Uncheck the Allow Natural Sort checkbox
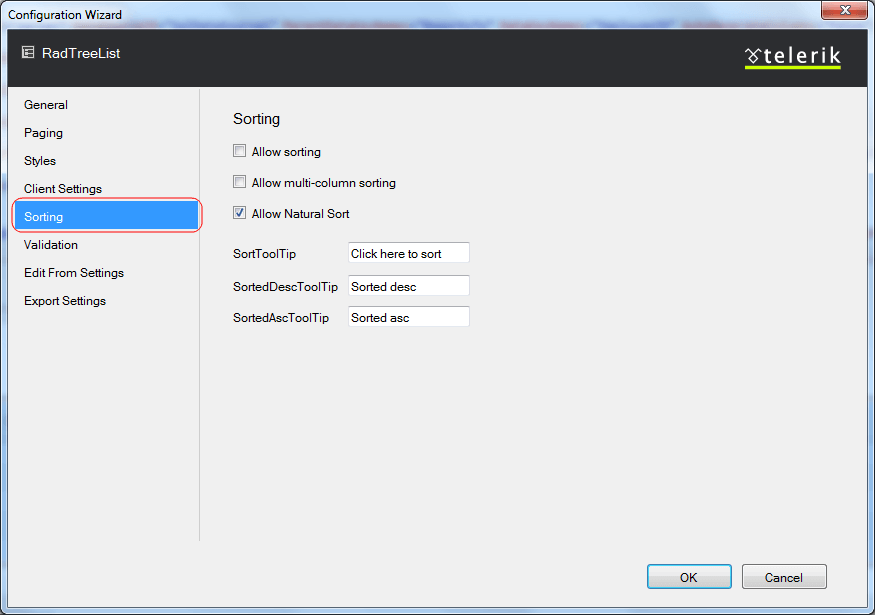The width and height of the screenshot is (875, 615). (x=239, y=213)
